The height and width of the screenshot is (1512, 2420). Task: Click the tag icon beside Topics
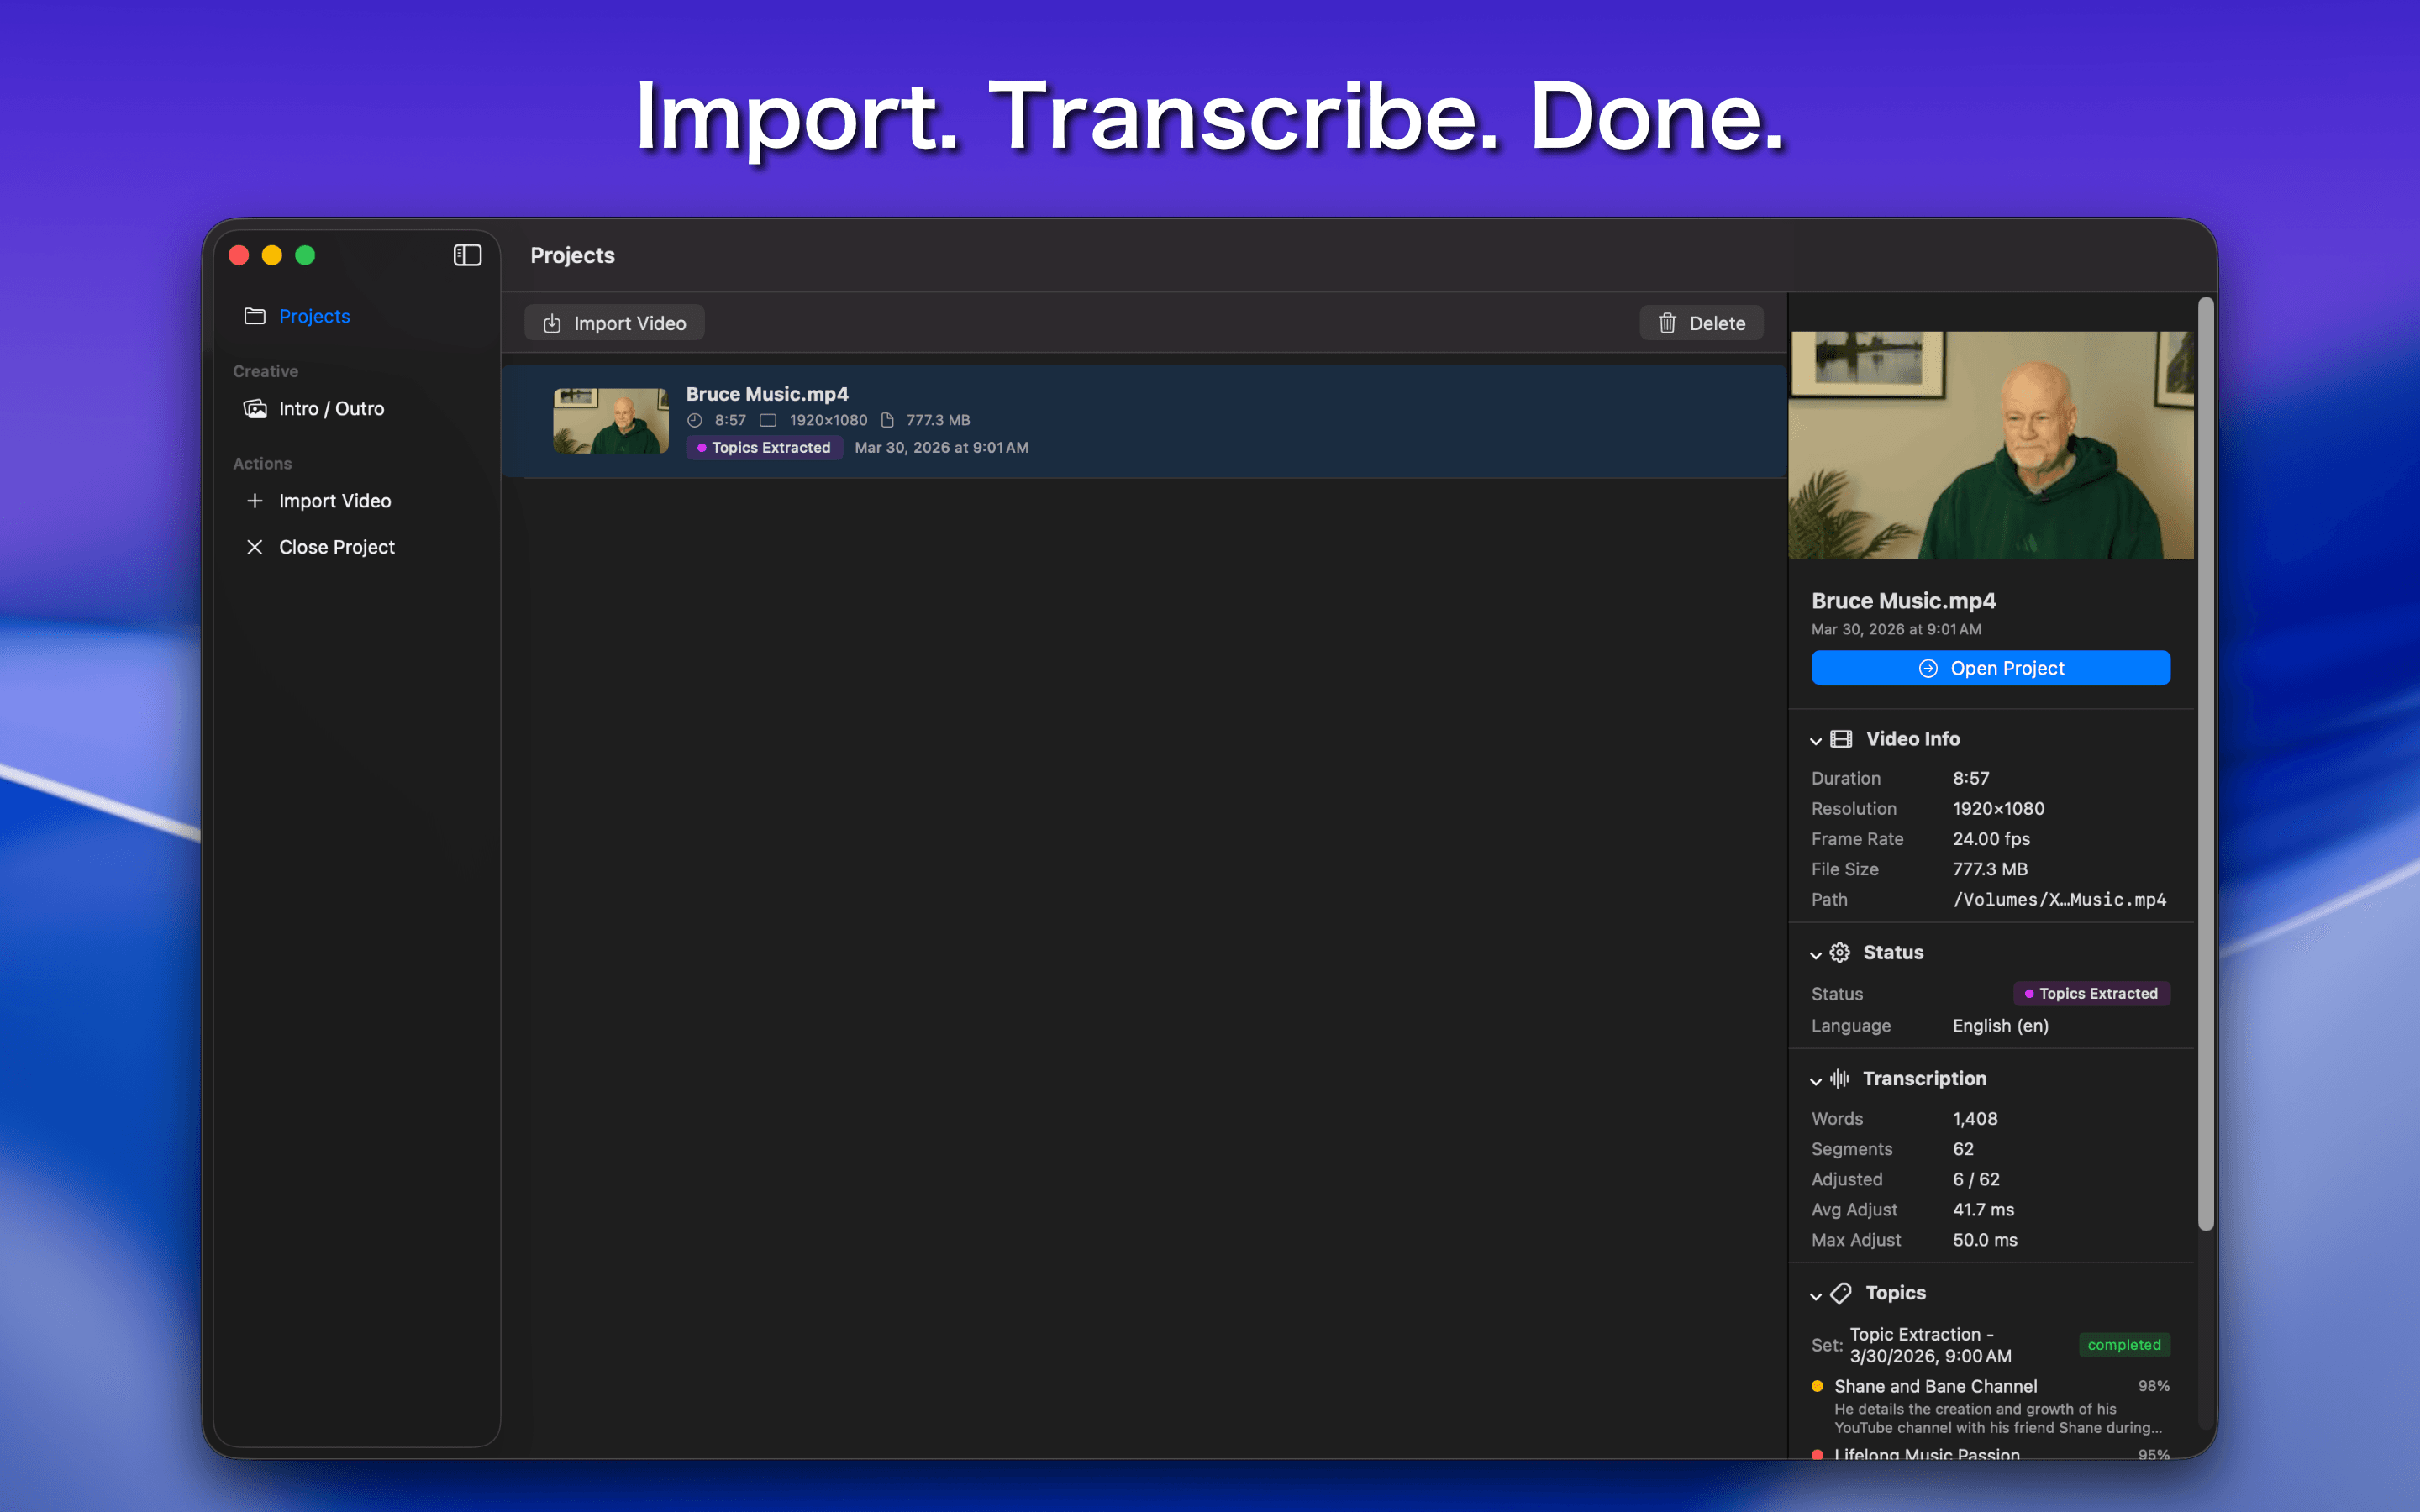(x=1841, y=1293)
